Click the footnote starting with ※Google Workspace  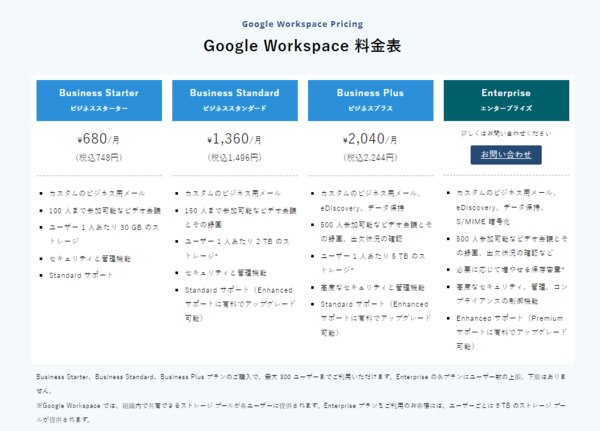coord(301,412)
